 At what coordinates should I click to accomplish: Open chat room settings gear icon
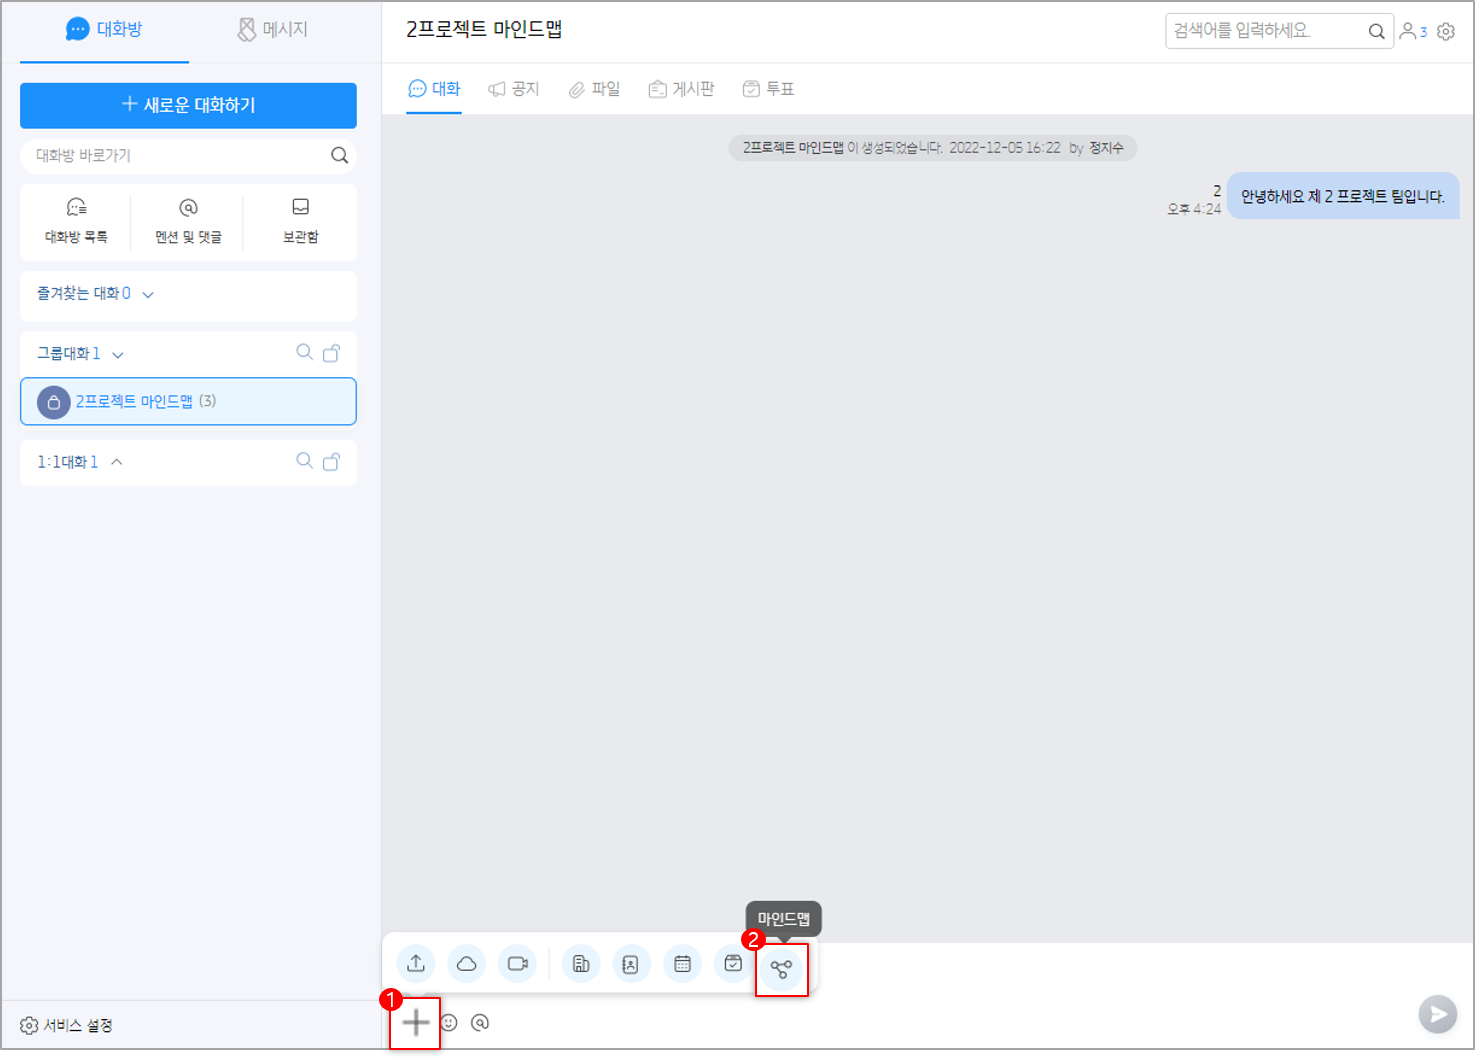click(x=1446, y=32)
